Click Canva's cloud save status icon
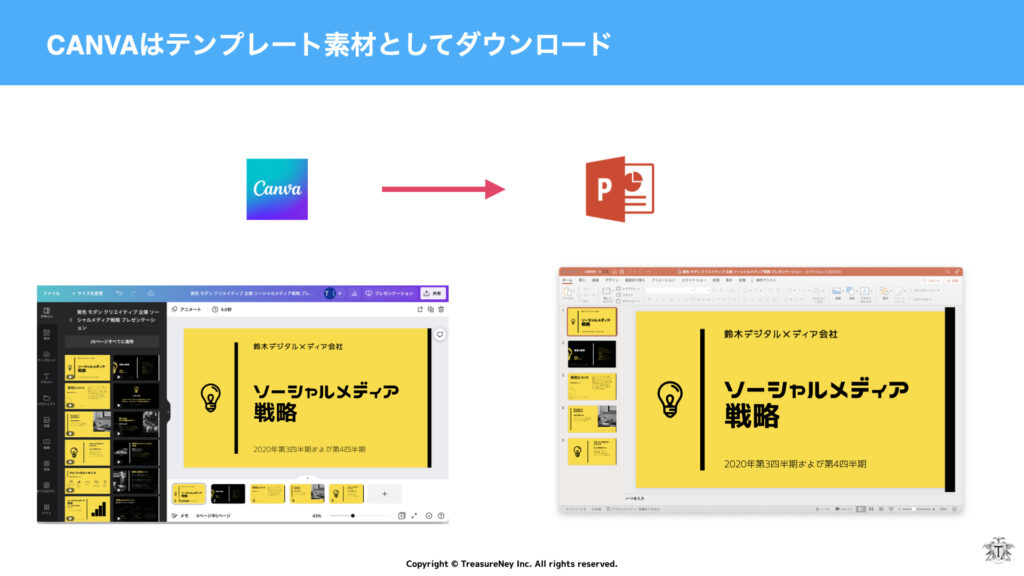Image resolution: width=1024 pixels, height=576 pixels. (151, 294)
